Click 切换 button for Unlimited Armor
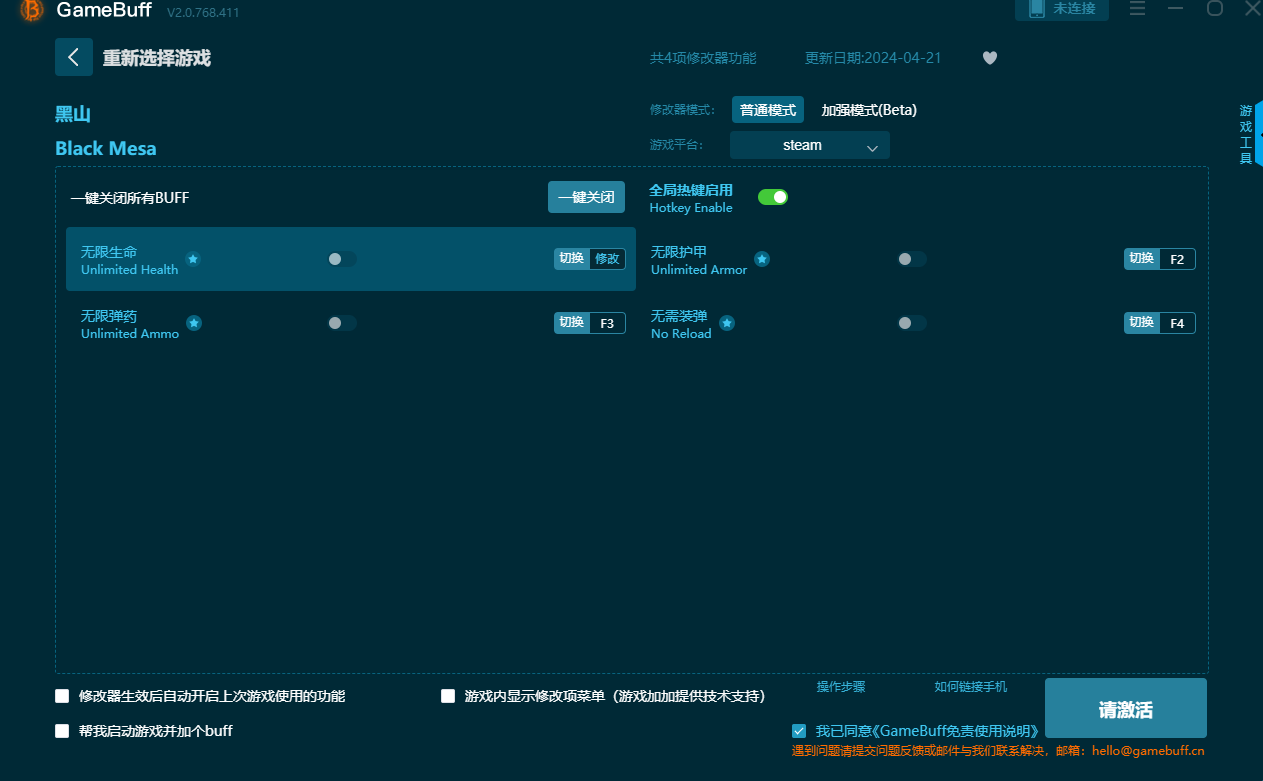 (1142, 259)
